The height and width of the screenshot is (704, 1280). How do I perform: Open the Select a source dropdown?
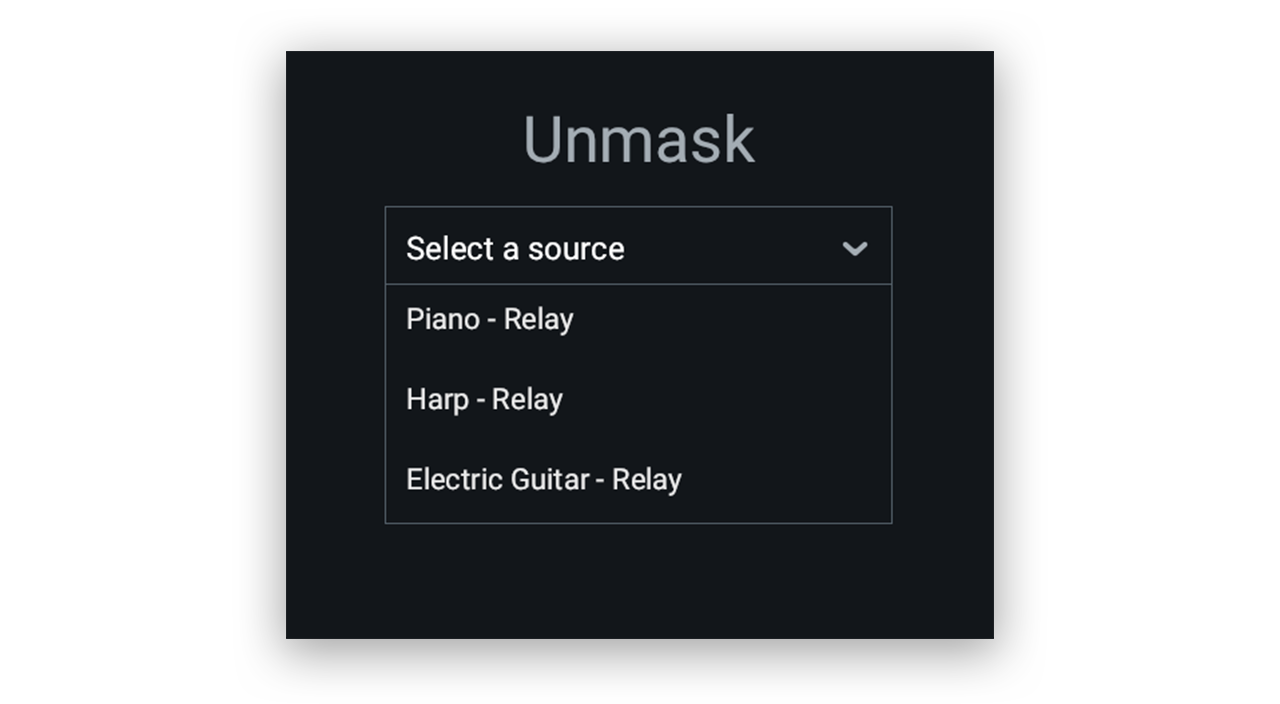[638, 247]
